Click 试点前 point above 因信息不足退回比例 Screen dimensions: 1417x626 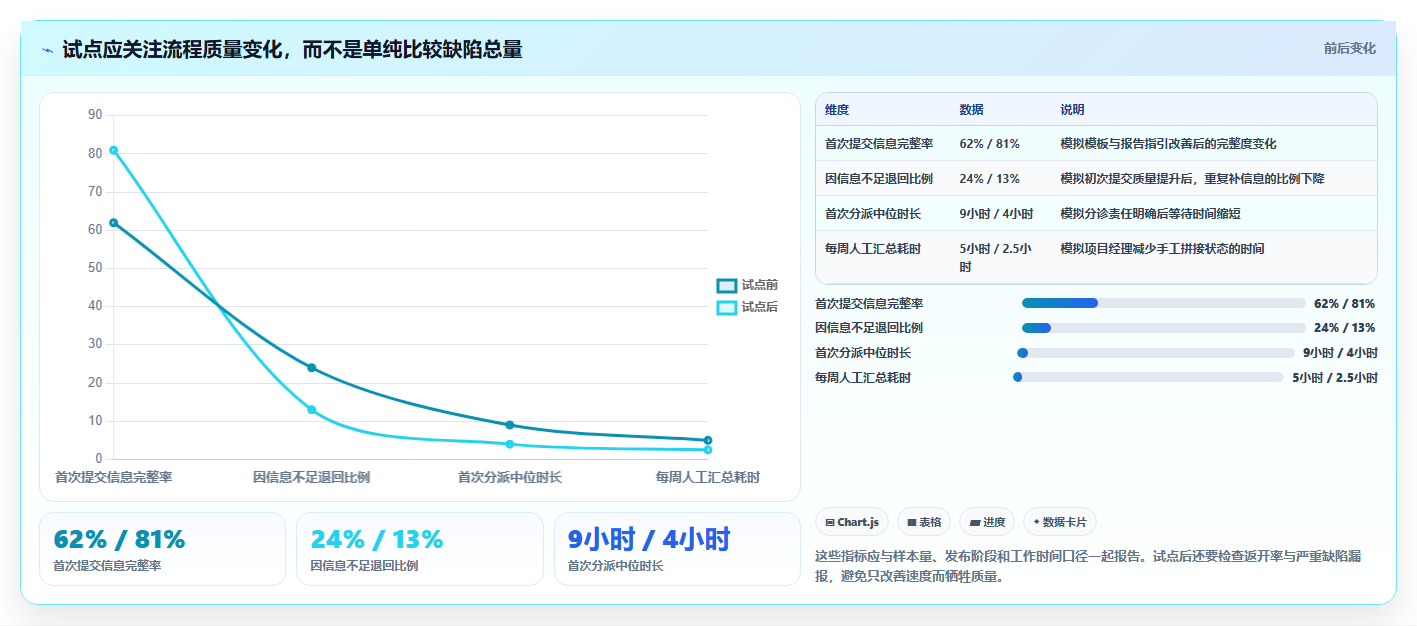[312, 368]
